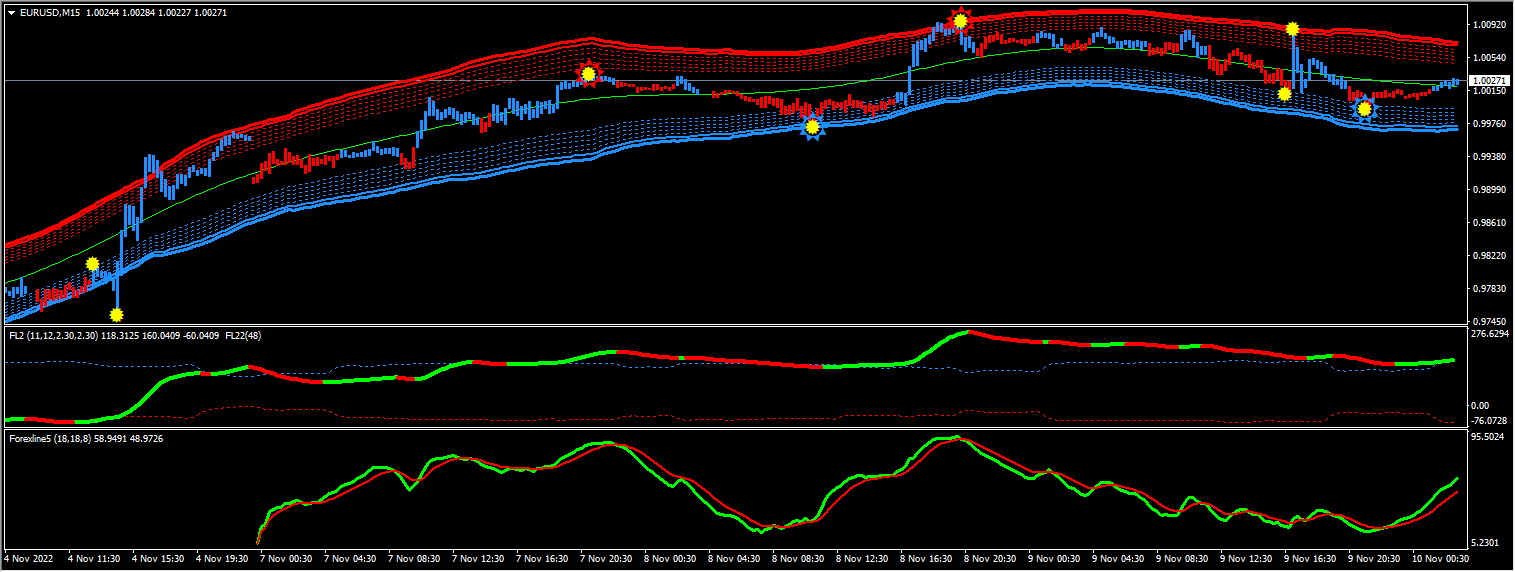Screen dimensions: 1515x572
Task: Click the -76.0728 FL2 scale value
Action: tap(1491, 421)
